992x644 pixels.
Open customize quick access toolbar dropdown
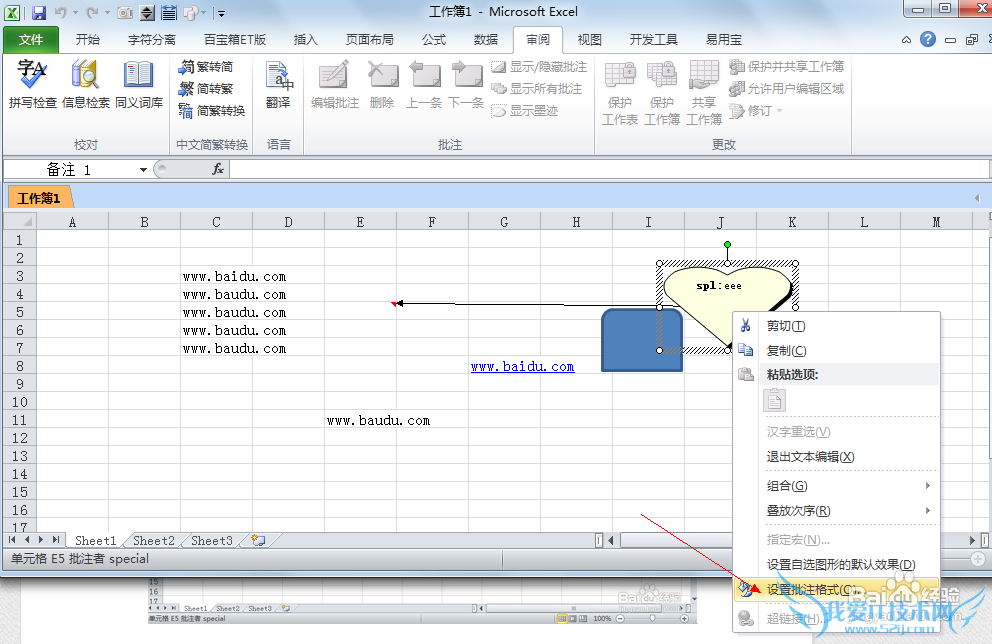(x=222, y=13)
